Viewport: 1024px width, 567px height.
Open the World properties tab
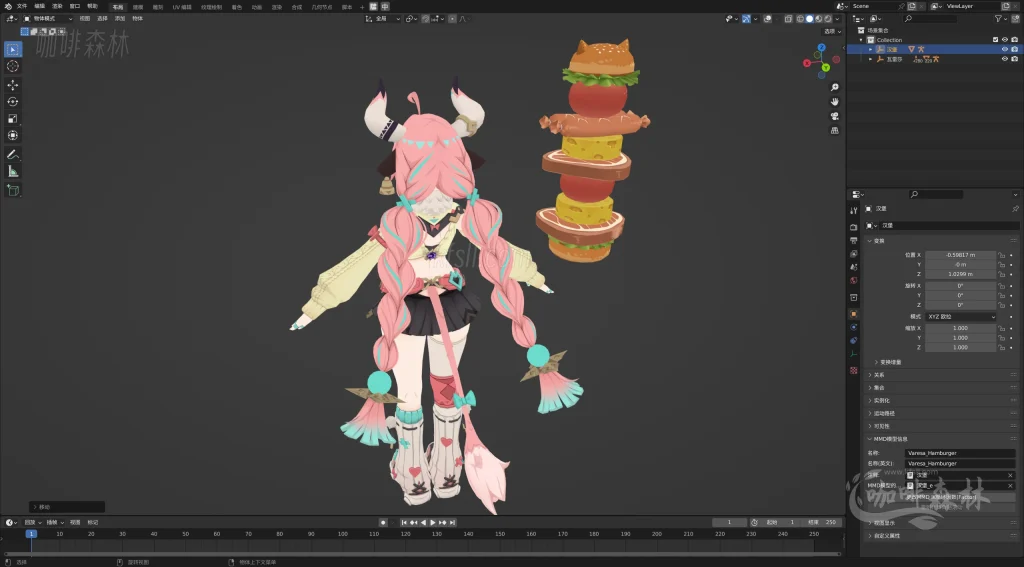coord(854,280)
